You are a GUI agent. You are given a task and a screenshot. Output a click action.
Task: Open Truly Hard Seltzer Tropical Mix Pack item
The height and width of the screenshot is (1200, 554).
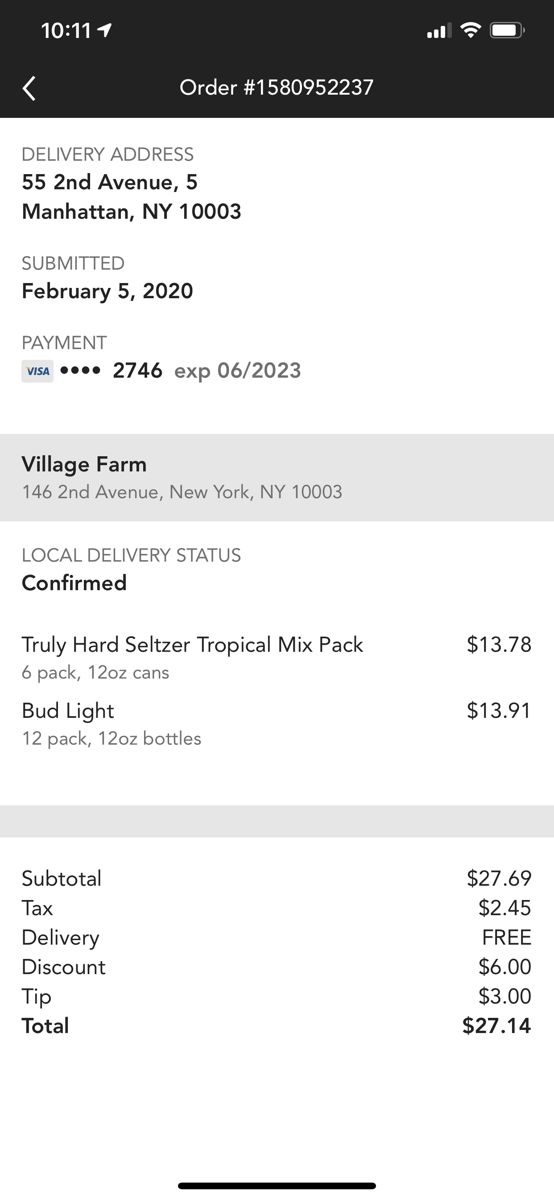277,657
